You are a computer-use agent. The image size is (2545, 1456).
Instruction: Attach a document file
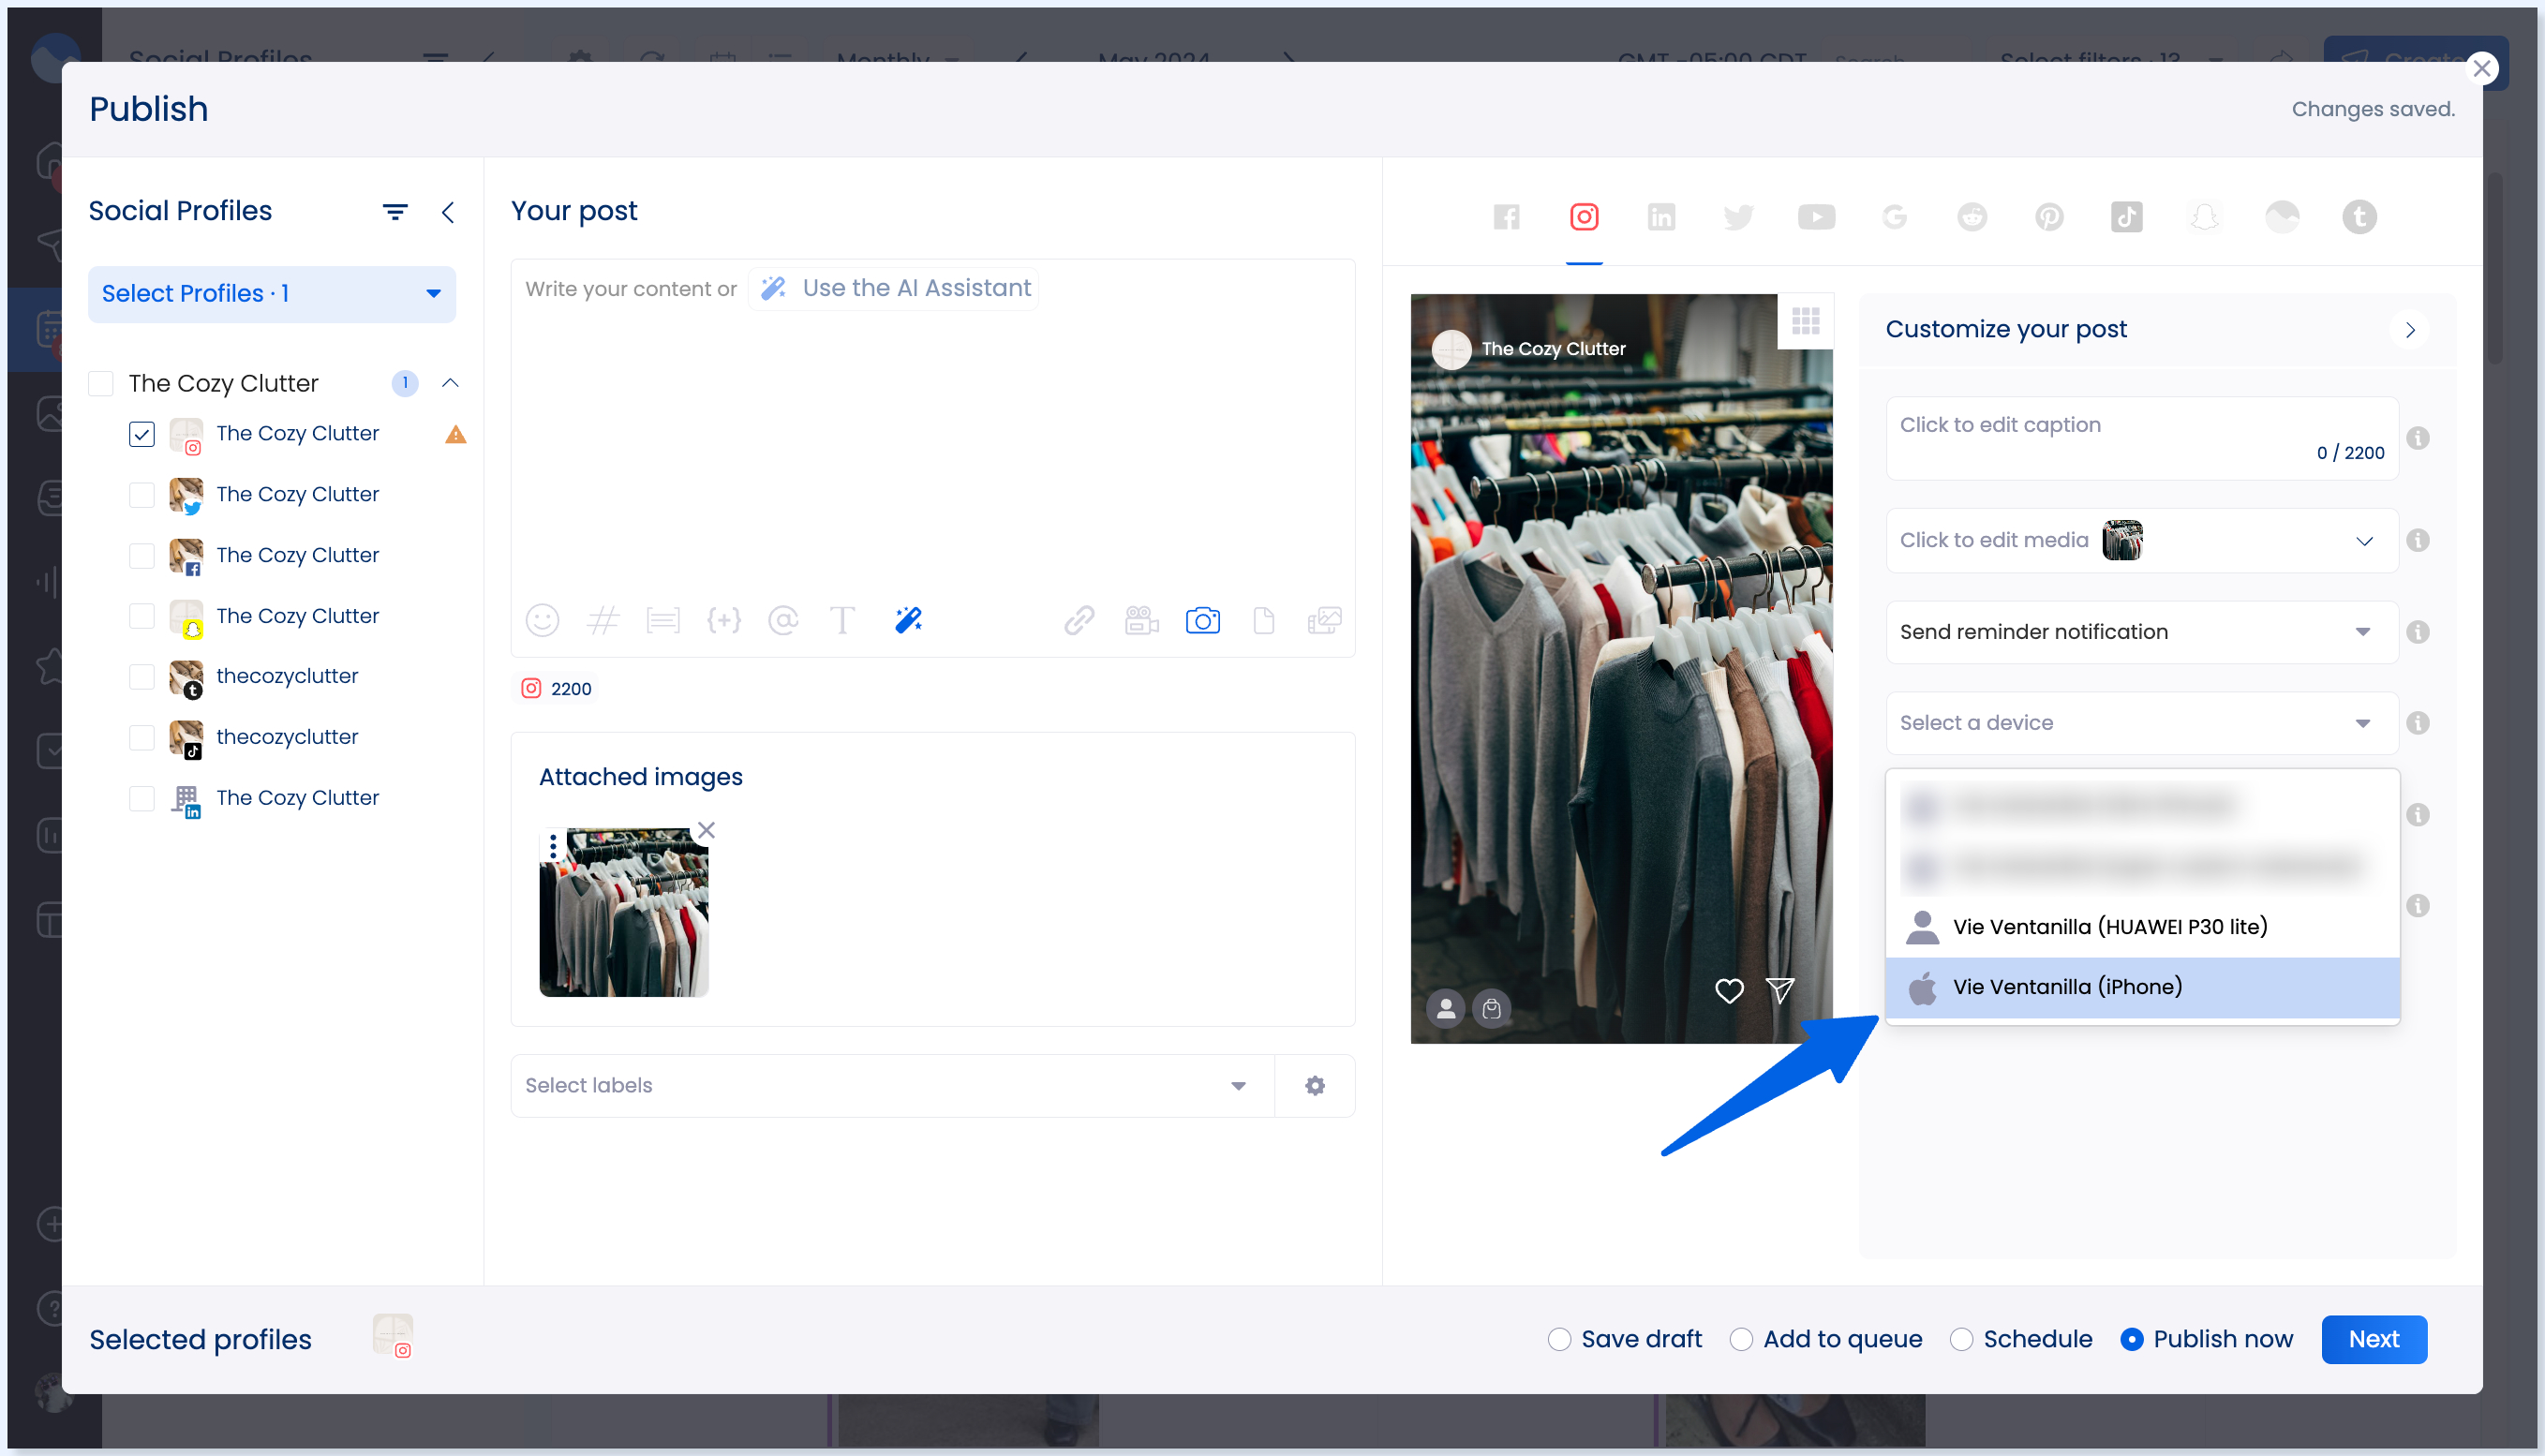click(1263, 621)
